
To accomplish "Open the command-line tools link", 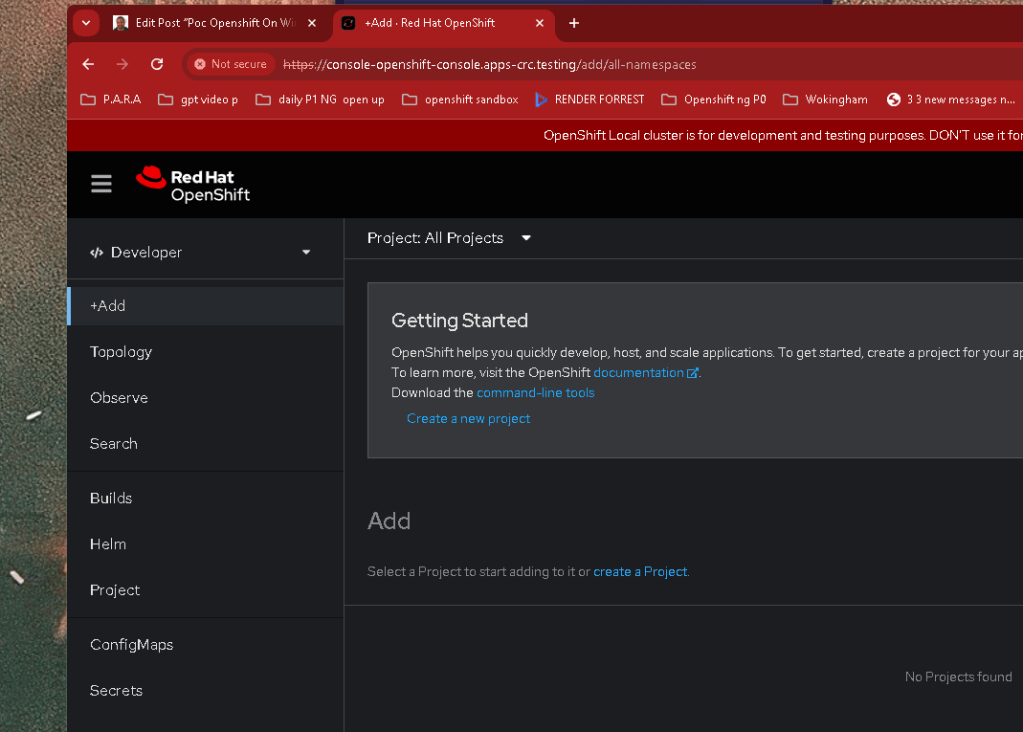I will click(535, 393).
